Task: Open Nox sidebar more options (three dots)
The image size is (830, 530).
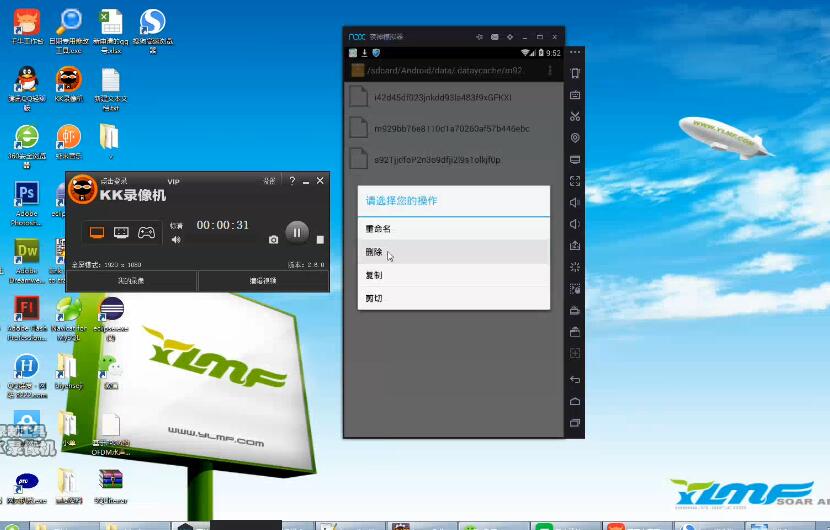Action: click(x=575, y=52)
